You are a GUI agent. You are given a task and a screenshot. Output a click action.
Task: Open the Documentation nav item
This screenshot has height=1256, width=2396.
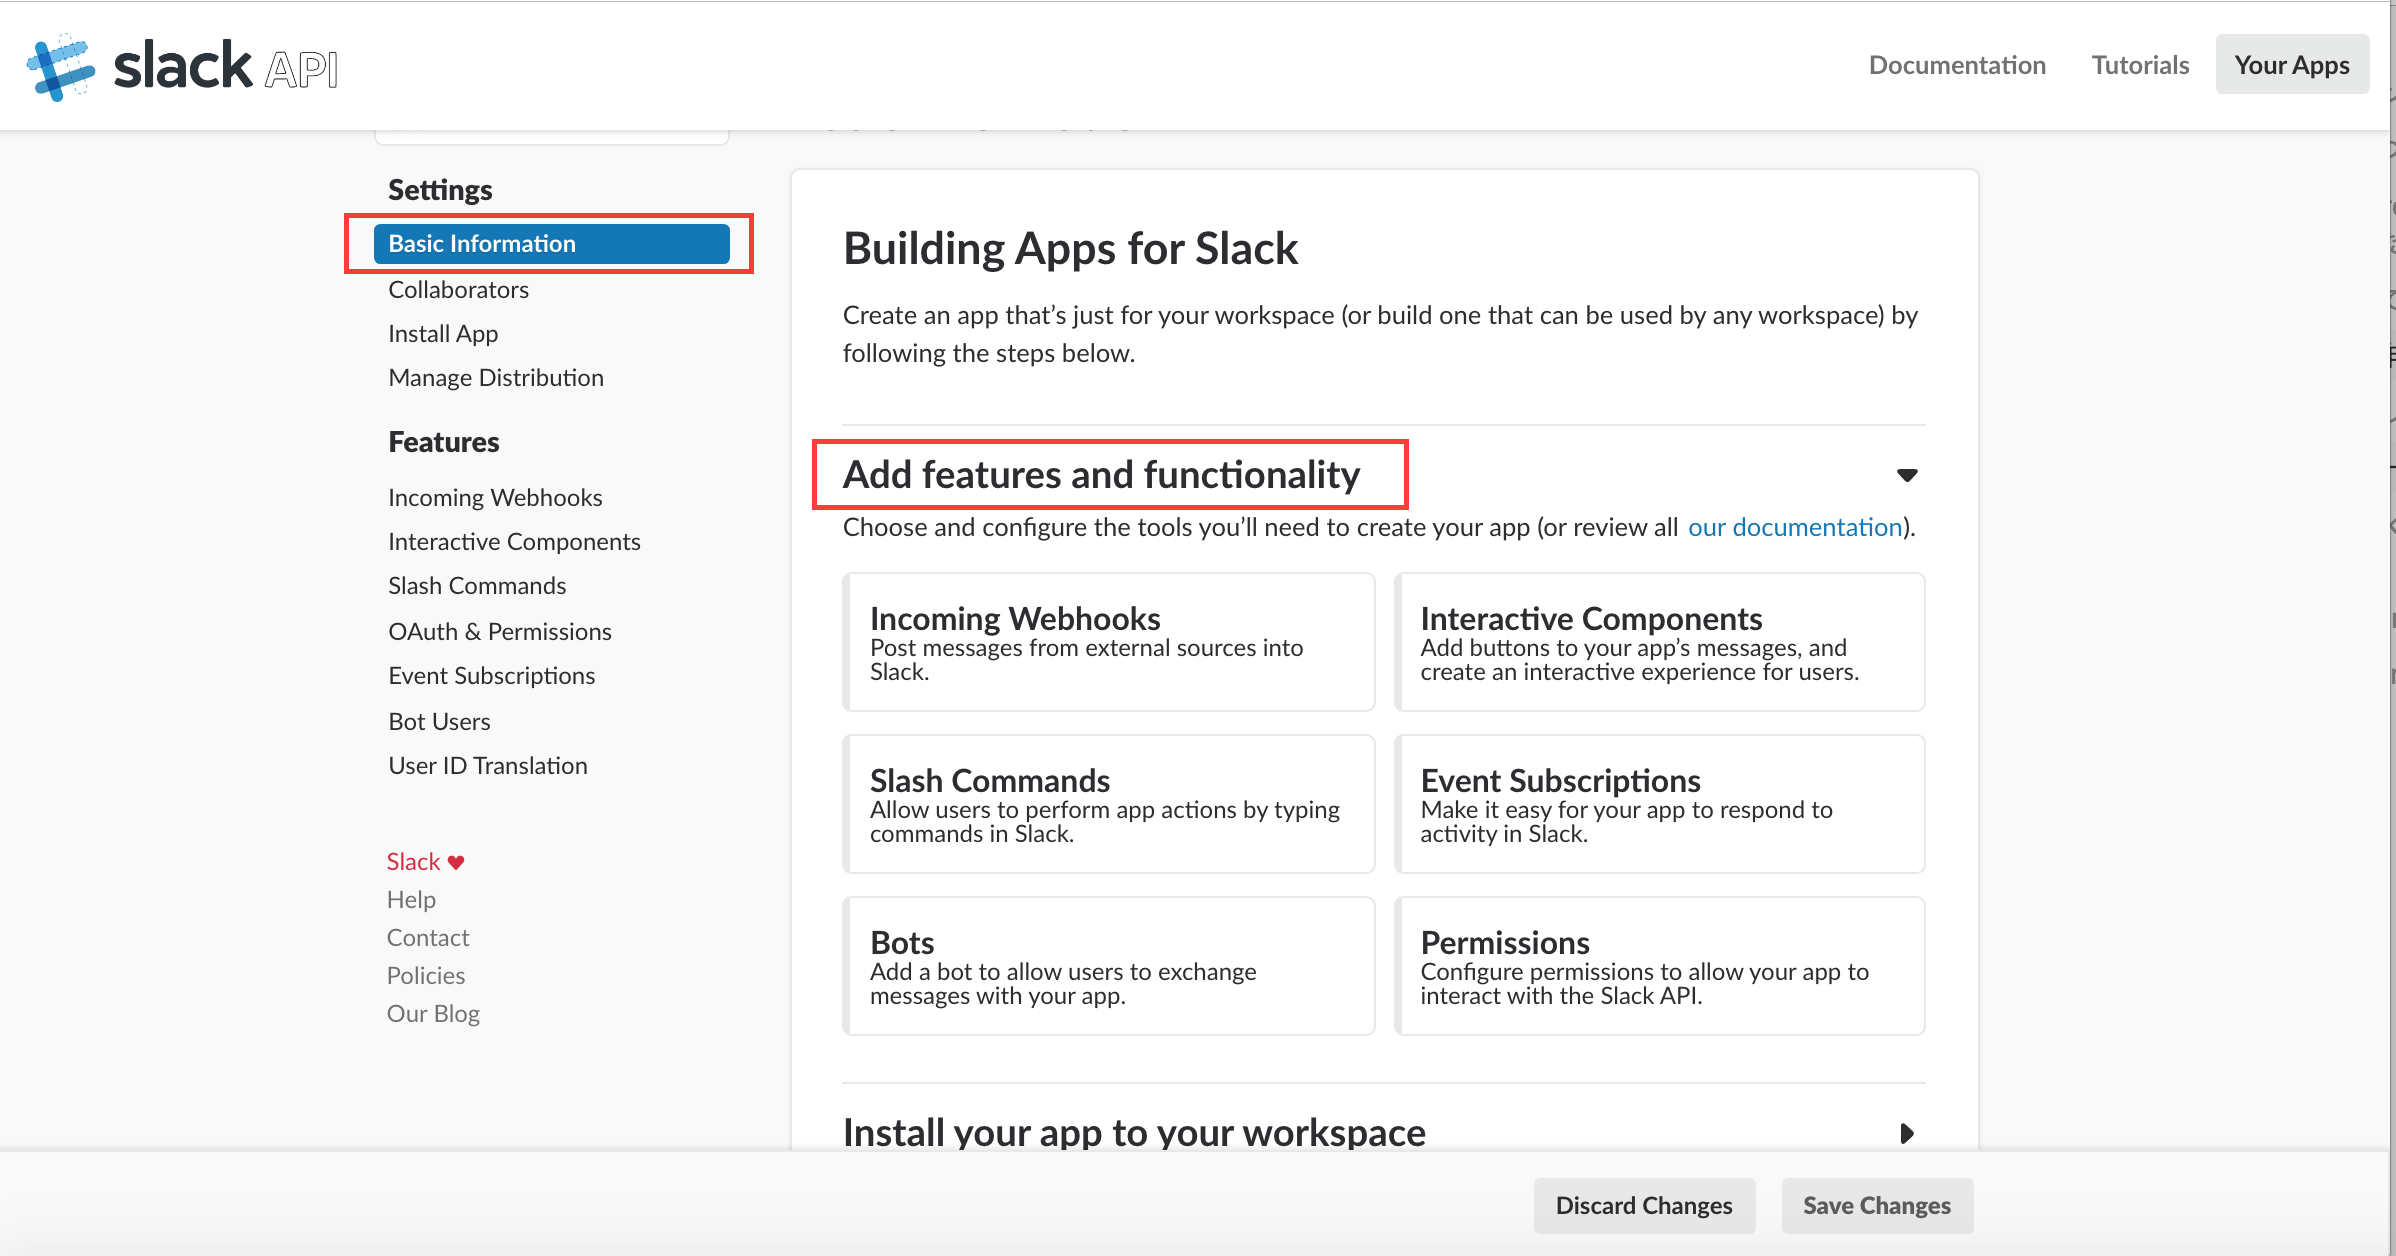1957,65
